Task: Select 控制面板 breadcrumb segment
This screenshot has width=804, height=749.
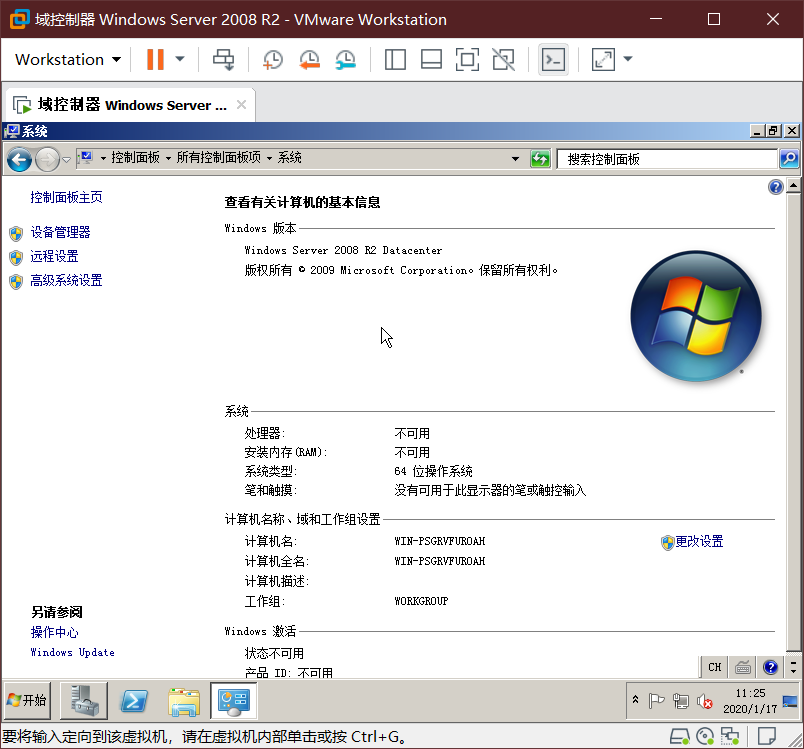Action: [135, 158]
